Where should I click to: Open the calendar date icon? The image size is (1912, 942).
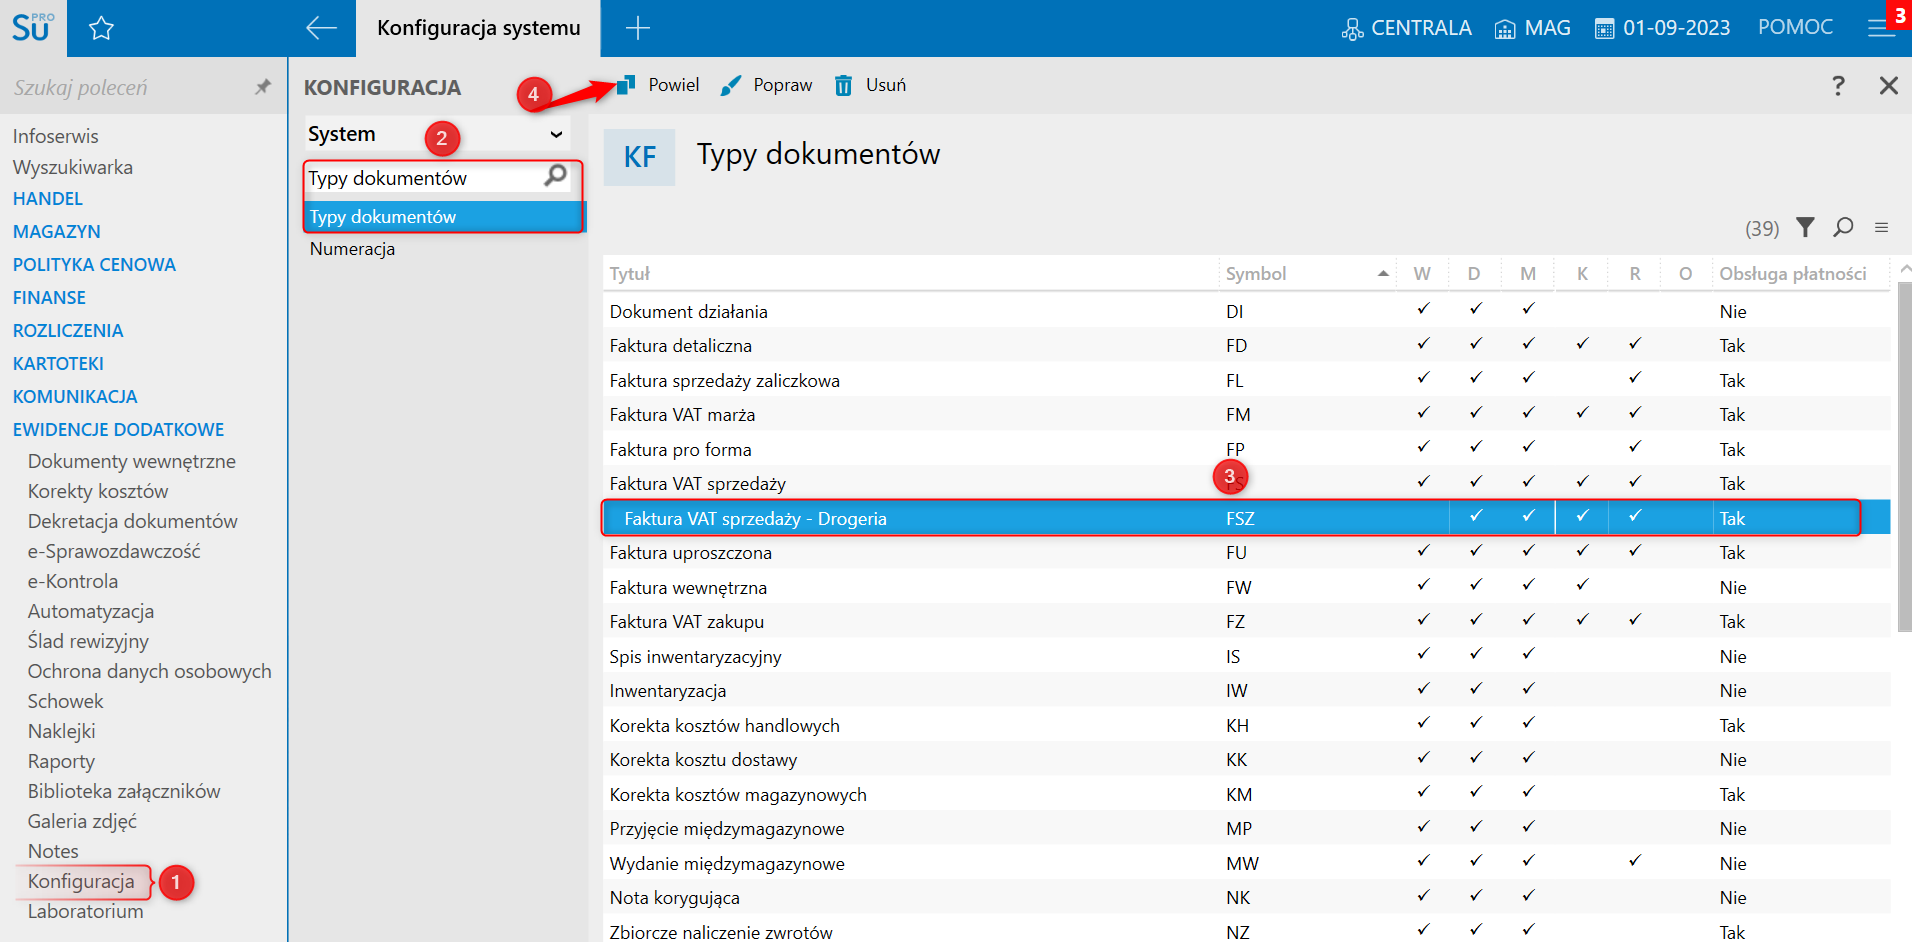(x=1604, y=29)
